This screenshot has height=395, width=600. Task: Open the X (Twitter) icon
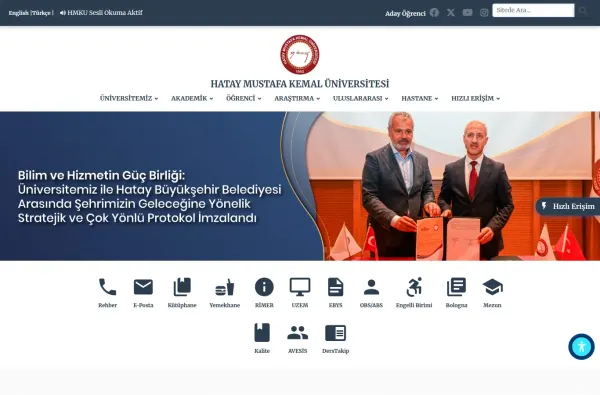[451, 13]
